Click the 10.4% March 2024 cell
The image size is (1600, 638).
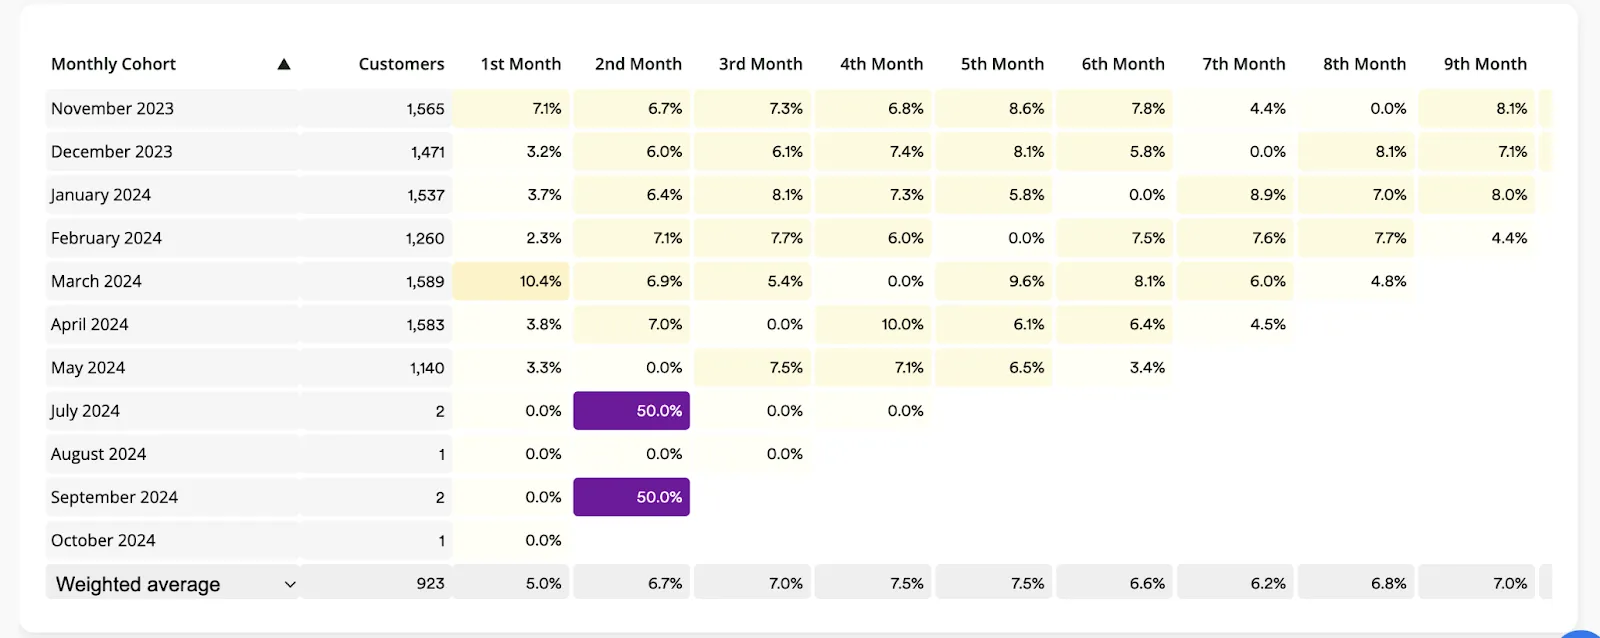coord(511,281)
